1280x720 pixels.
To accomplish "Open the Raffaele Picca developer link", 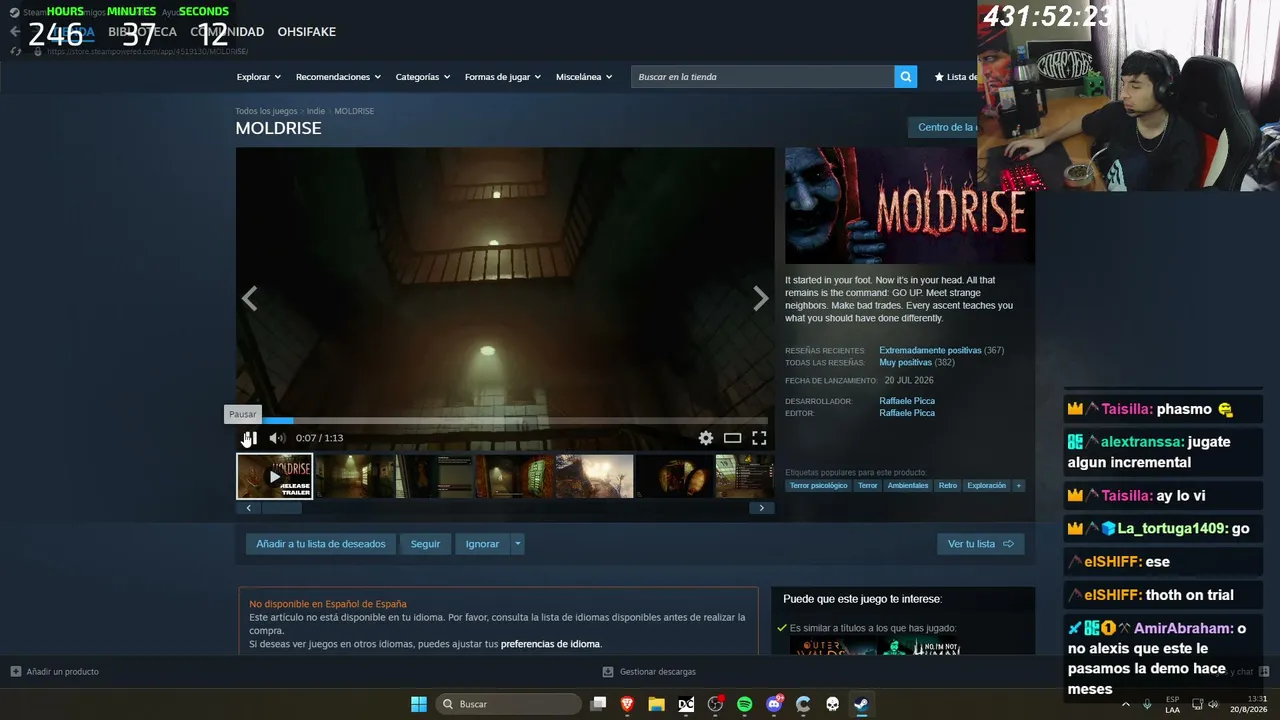I will (907, 401).
